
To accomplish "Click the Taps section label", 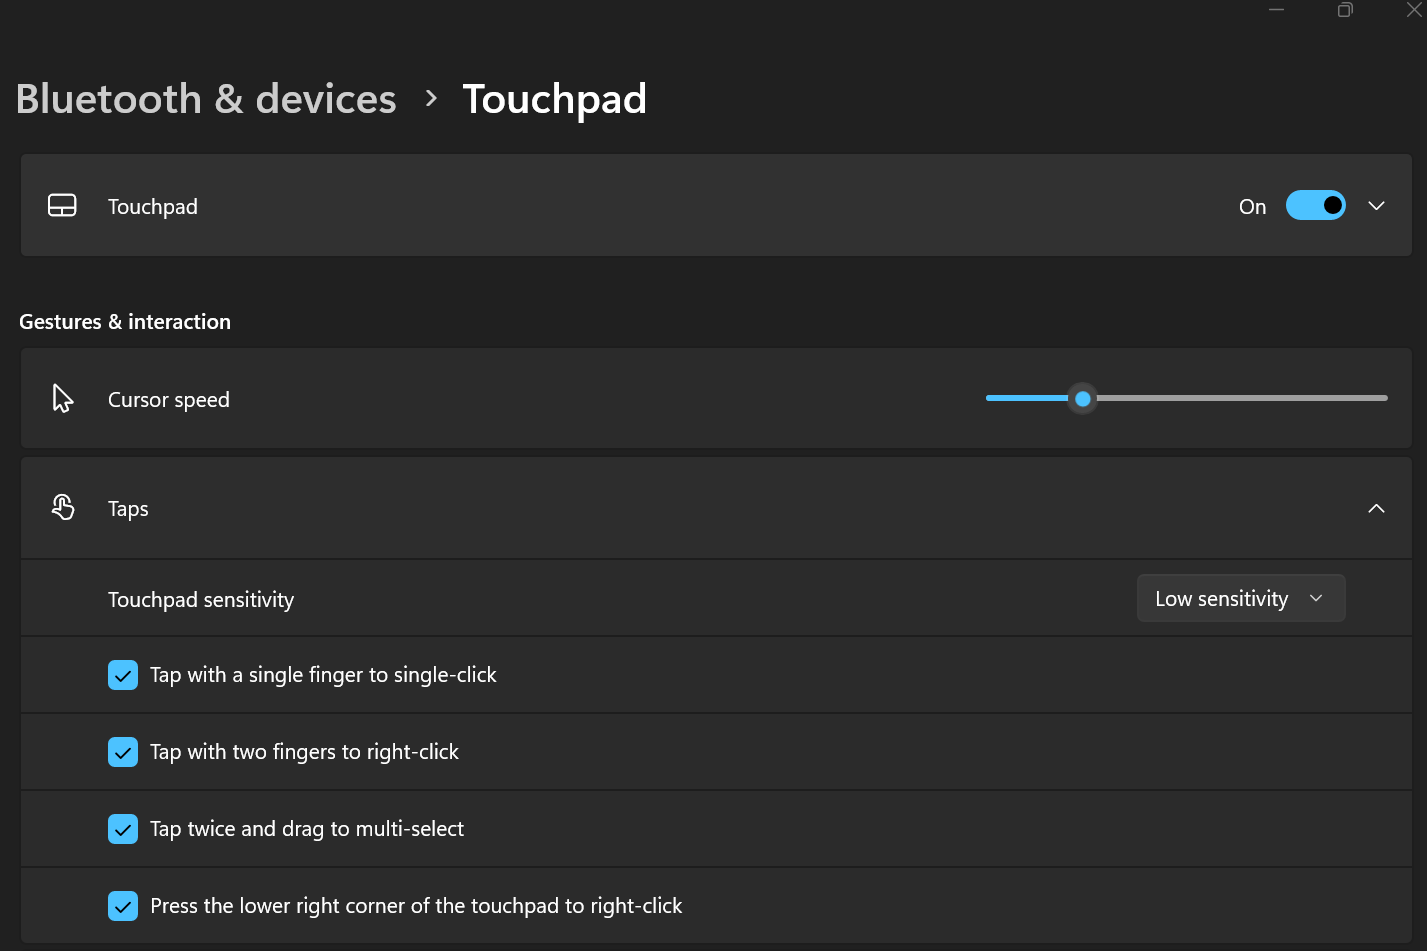I will click(128, 509).
